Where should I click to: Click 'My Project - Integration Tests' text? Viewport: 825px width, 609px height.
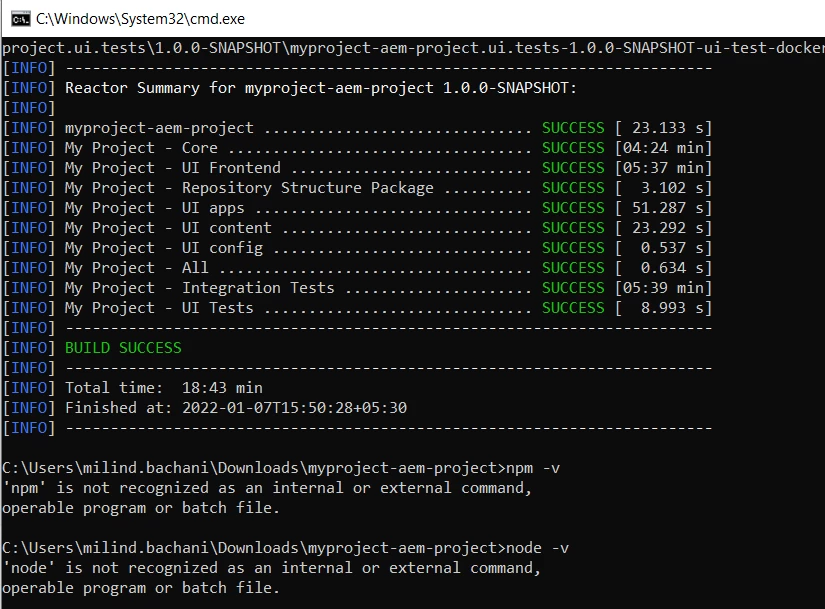click(x=199, y=288)
